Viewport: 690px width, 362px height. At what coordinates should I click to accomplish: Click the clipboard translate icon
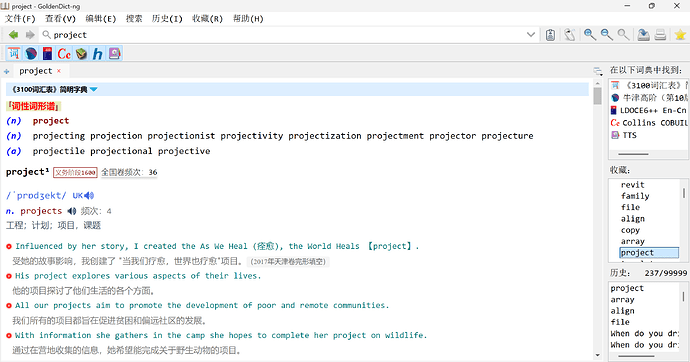pos(550,35)
